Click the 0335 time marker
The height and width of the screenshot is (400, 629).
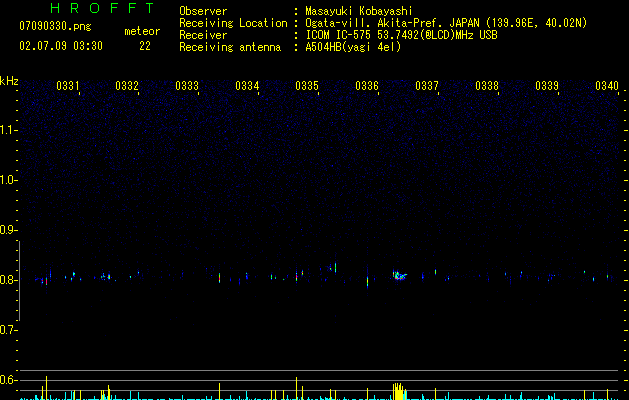click(x=307, y=86)
